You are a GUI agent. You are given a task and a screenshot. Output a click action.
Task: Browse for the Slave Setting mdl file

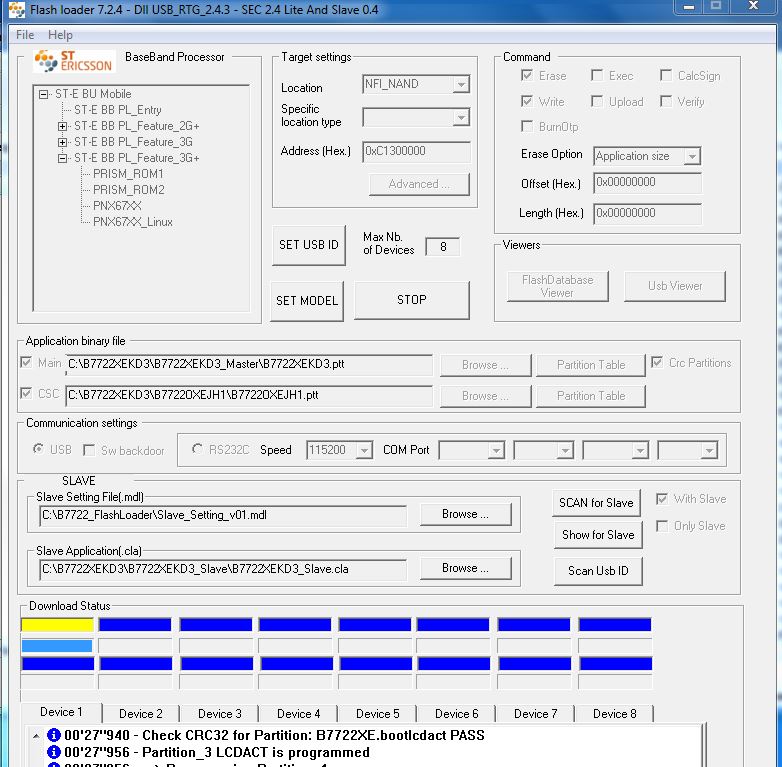(x=465, y=514)
